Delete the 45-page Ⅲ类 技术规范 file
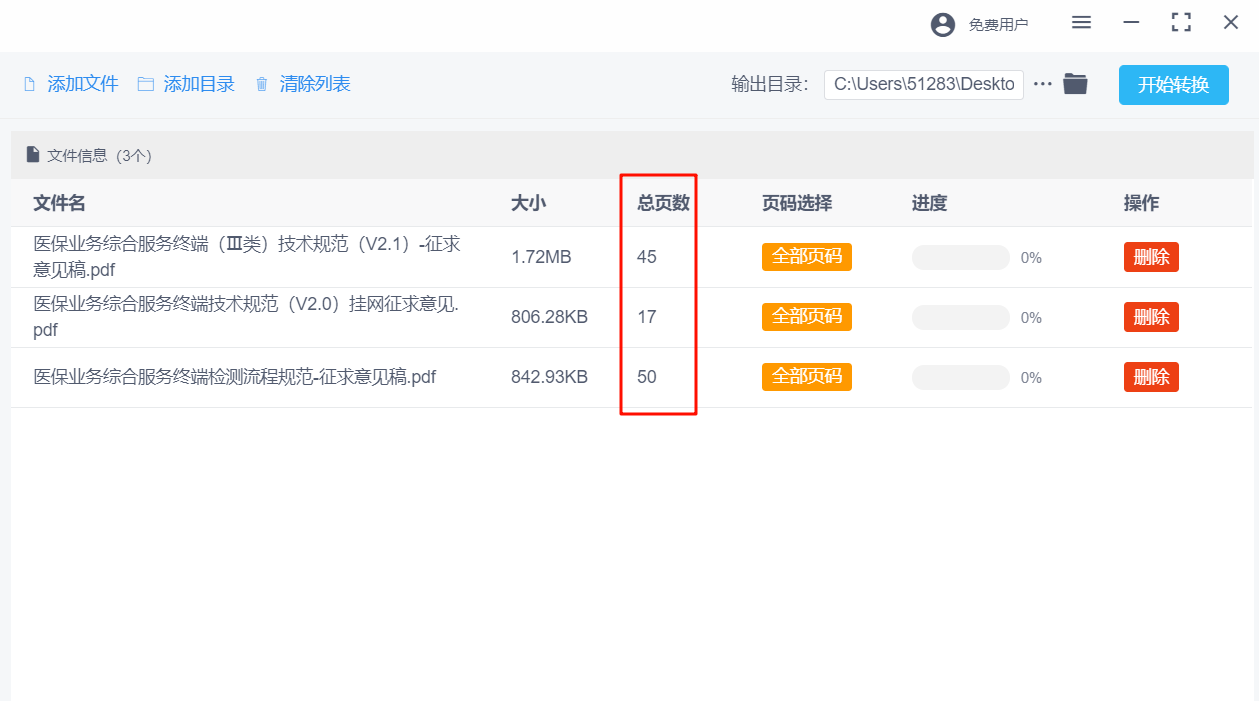 (1151, 257)
